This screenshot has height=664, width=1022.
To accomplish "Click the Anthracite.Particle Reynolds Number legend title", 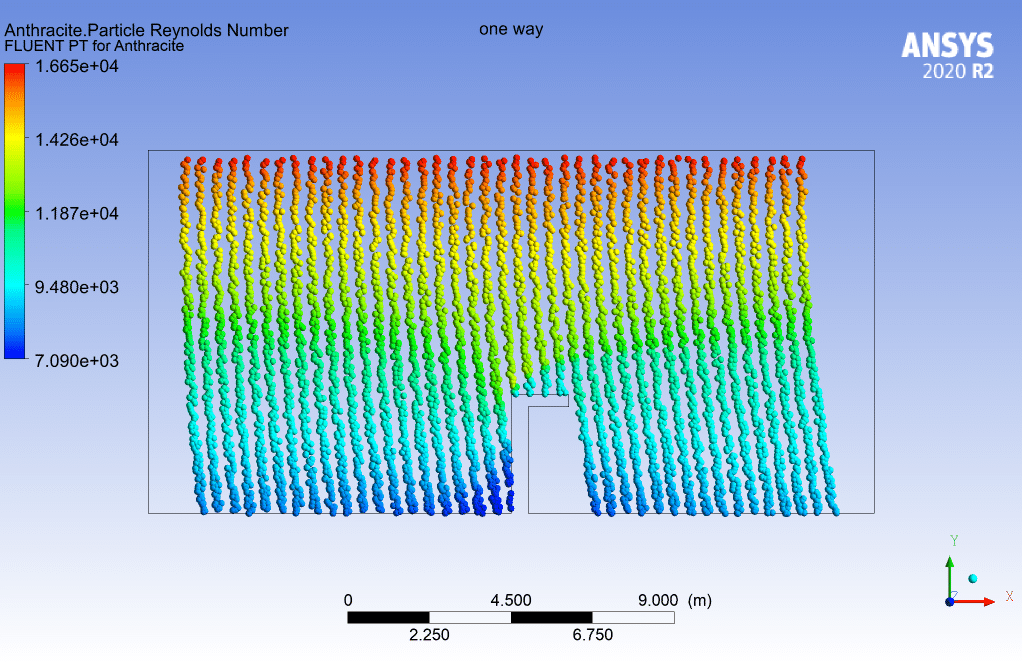I will click(x=146, y=30).
